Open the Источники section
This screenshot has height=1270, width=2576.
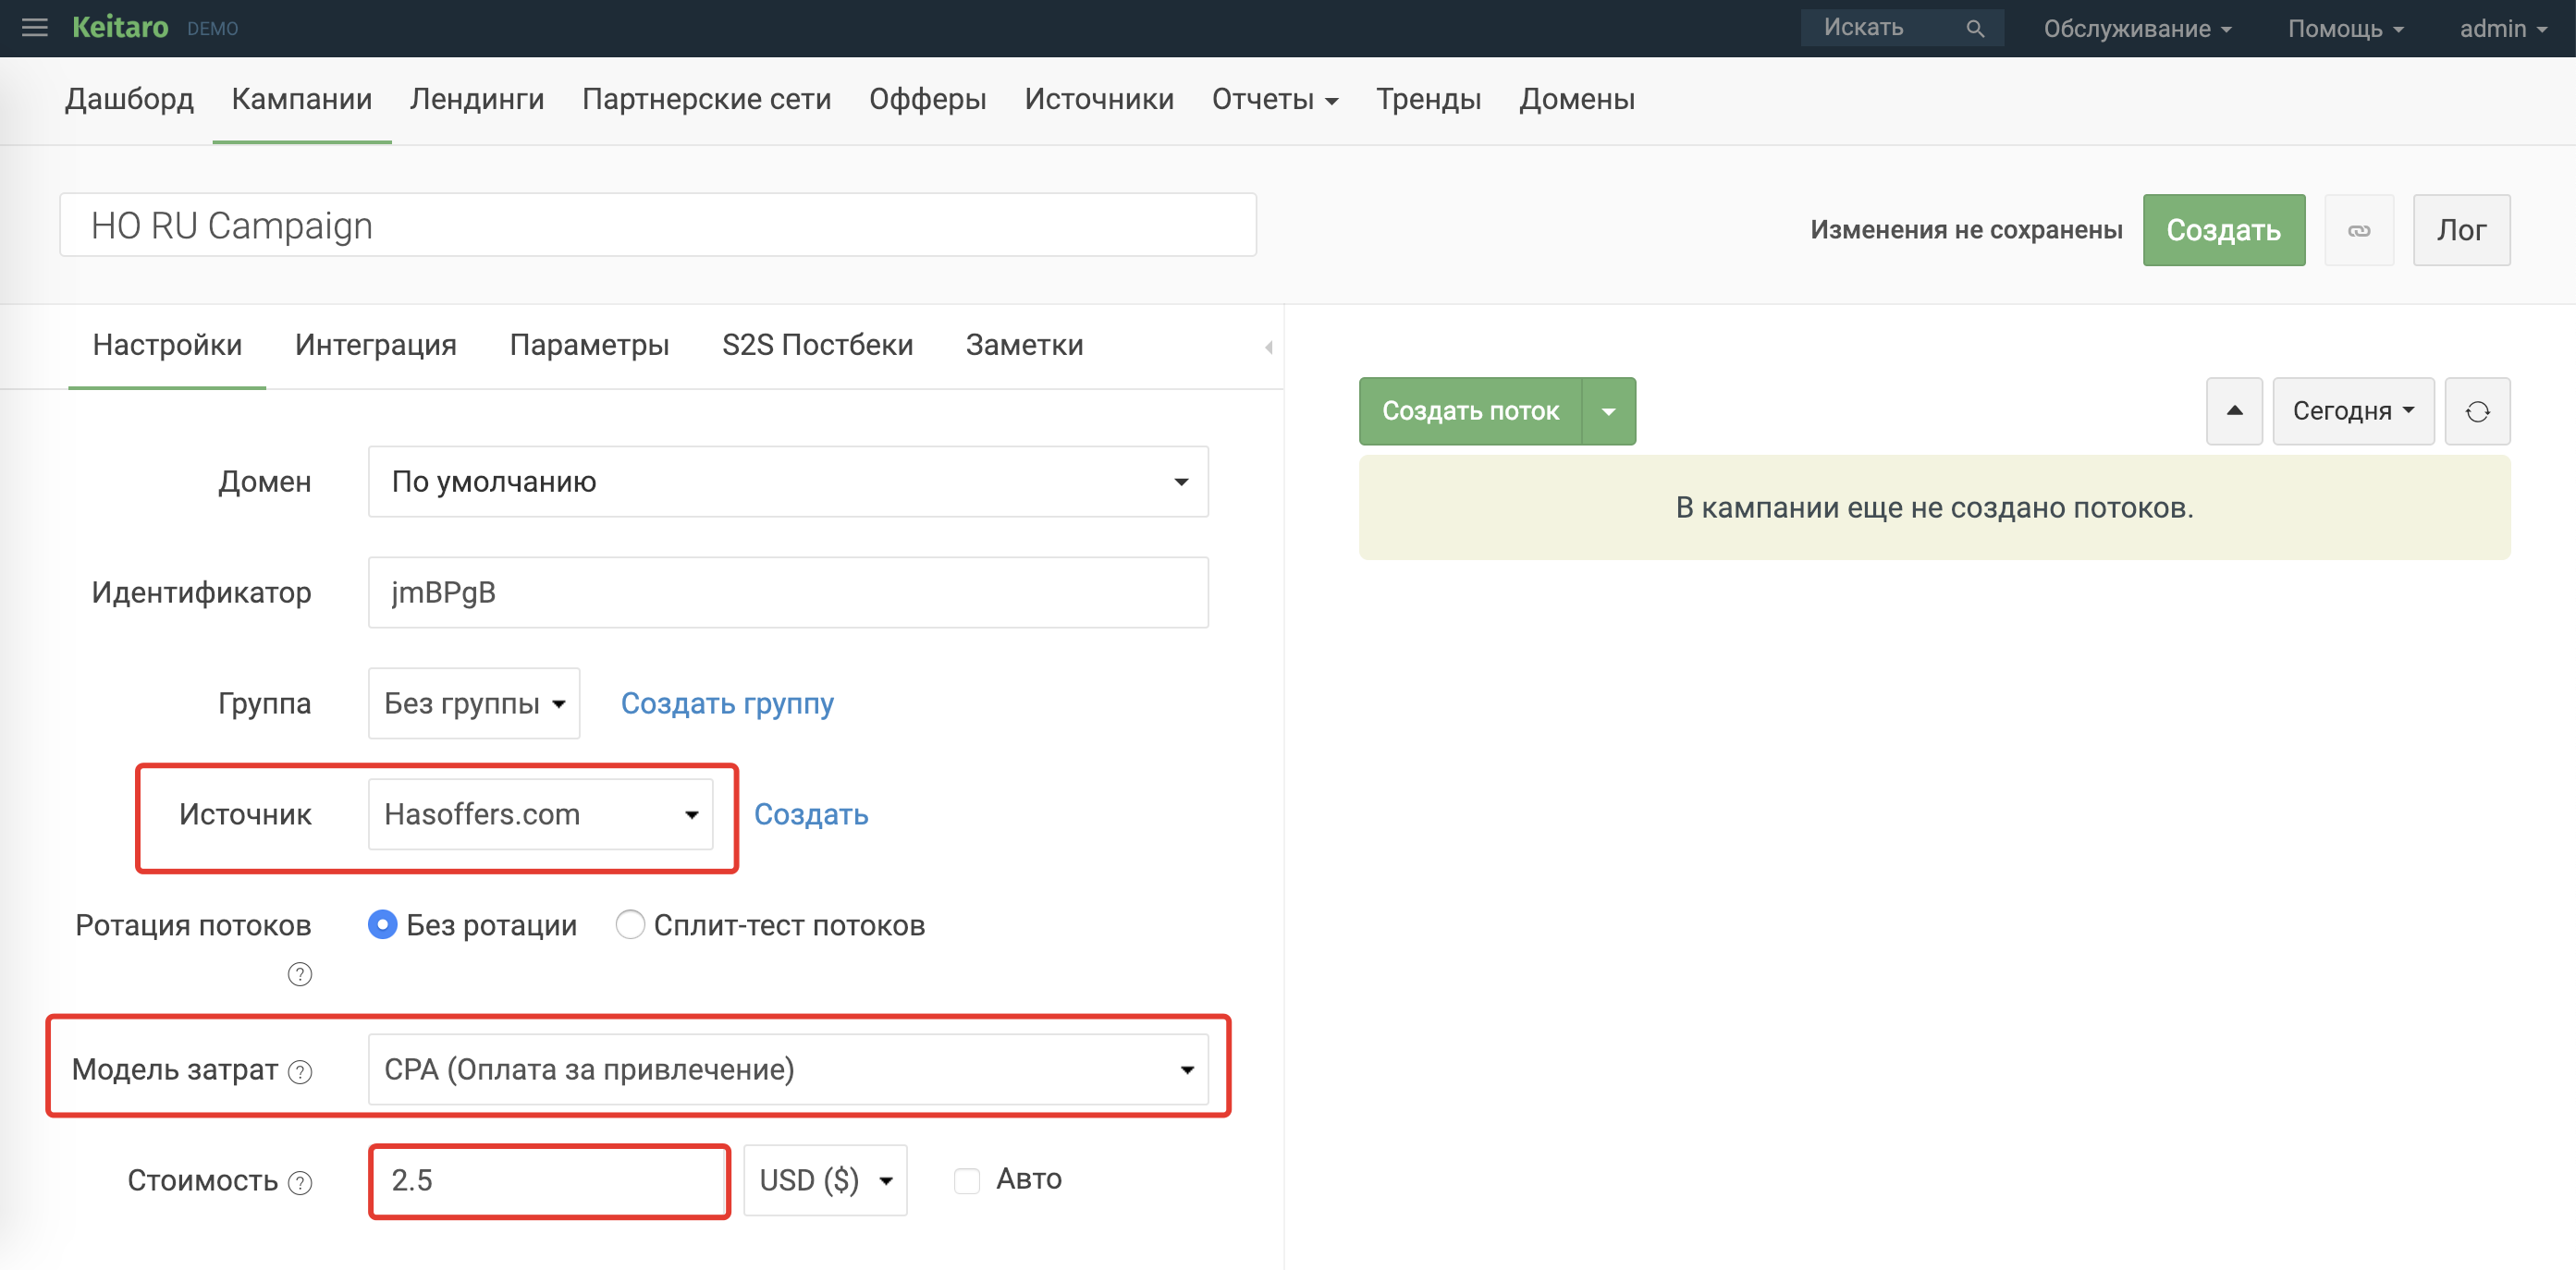[x=1099, y=99]
